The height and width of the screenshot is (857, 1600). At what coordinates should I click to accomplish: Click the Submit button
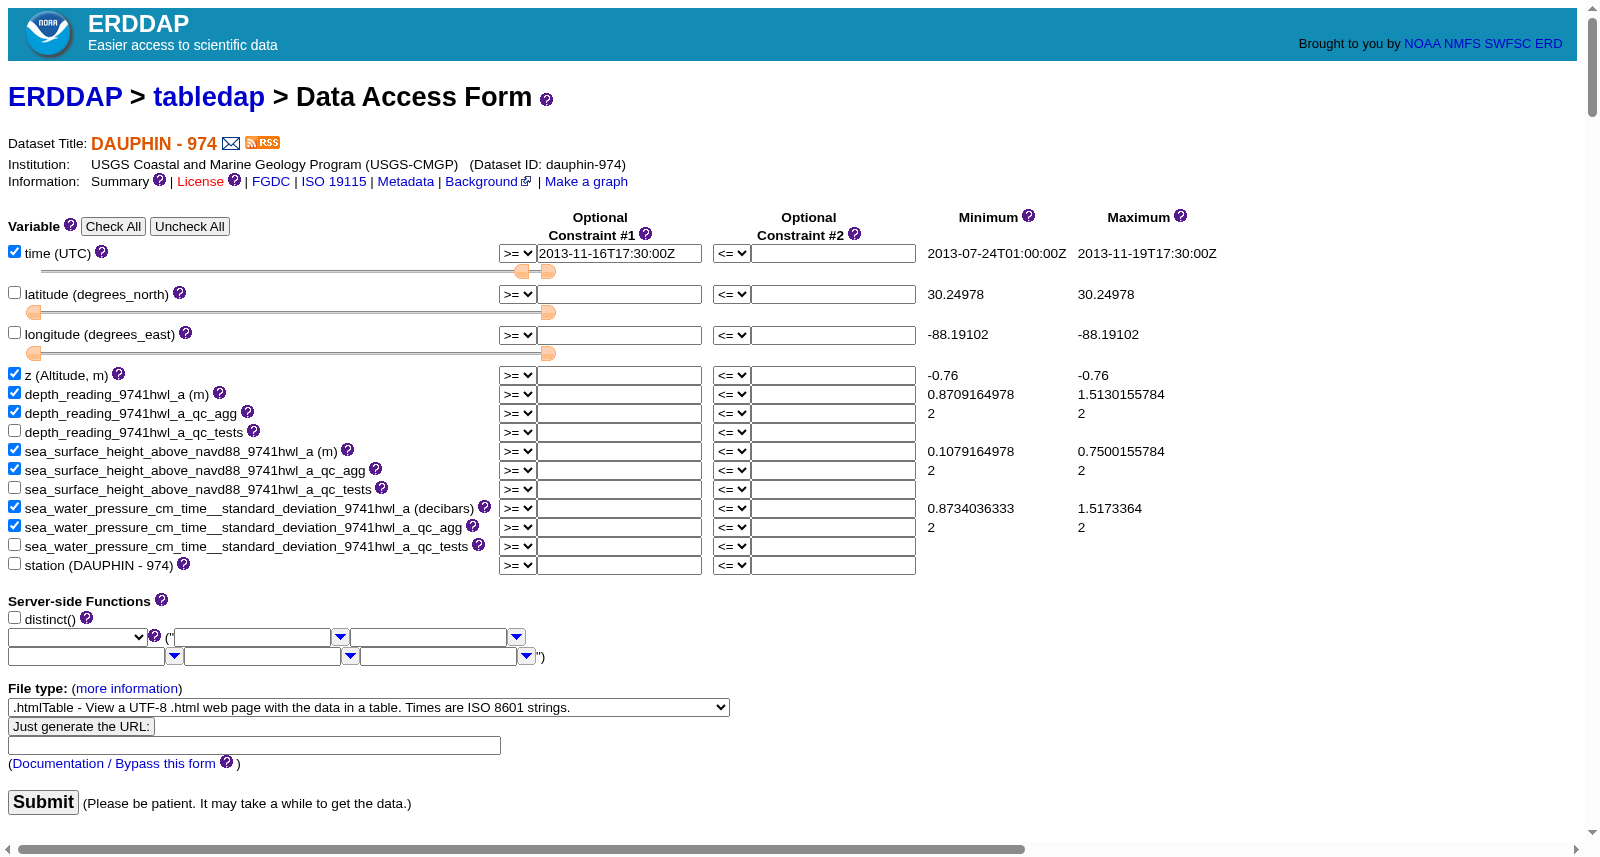(43, 803)
